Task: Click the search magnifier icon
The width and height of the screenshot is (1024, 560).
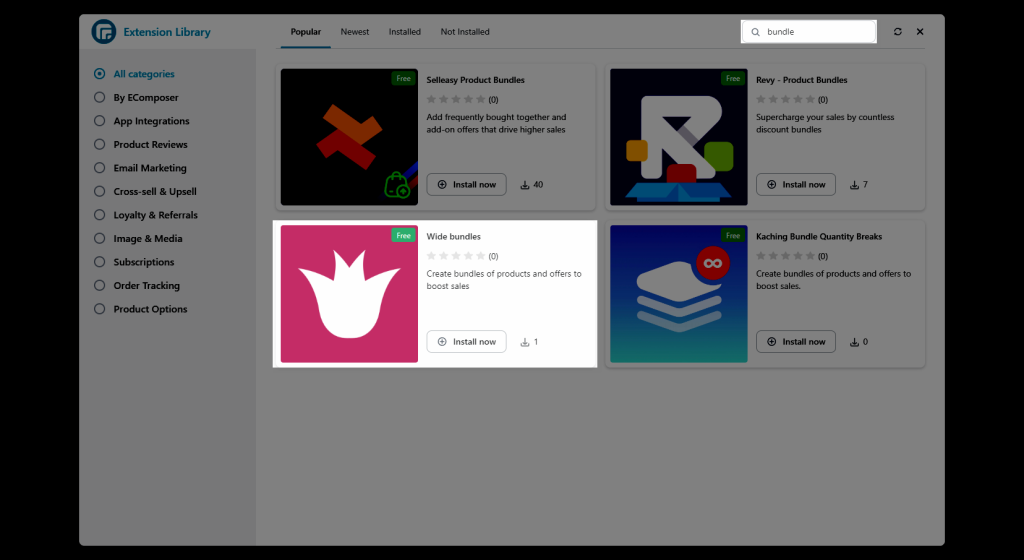Action: [x=756, y=32]
